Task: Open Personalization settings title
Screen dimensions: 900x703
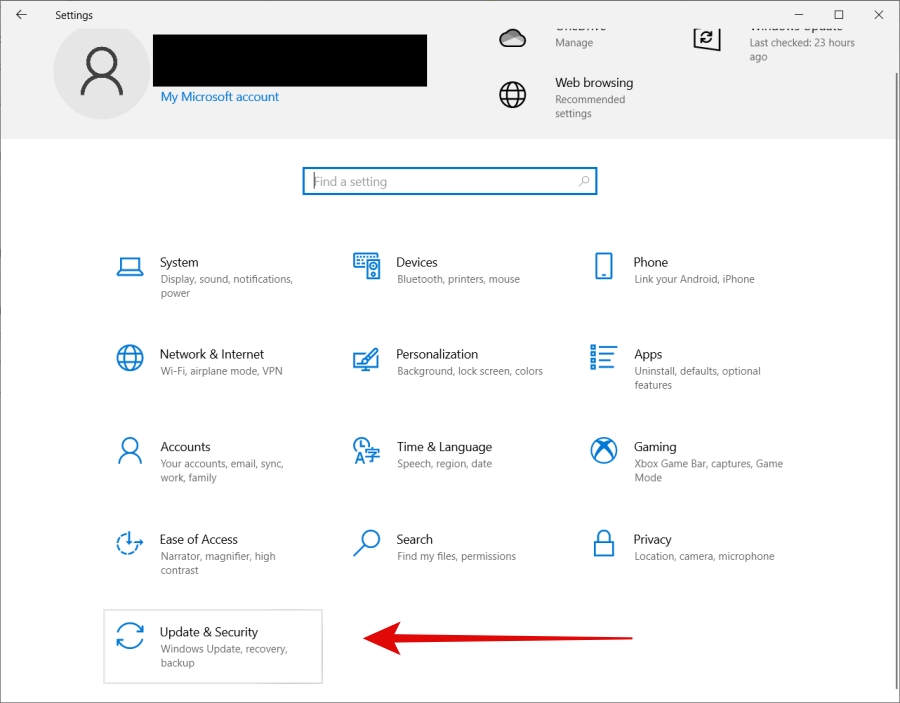Action: [437, 354]
